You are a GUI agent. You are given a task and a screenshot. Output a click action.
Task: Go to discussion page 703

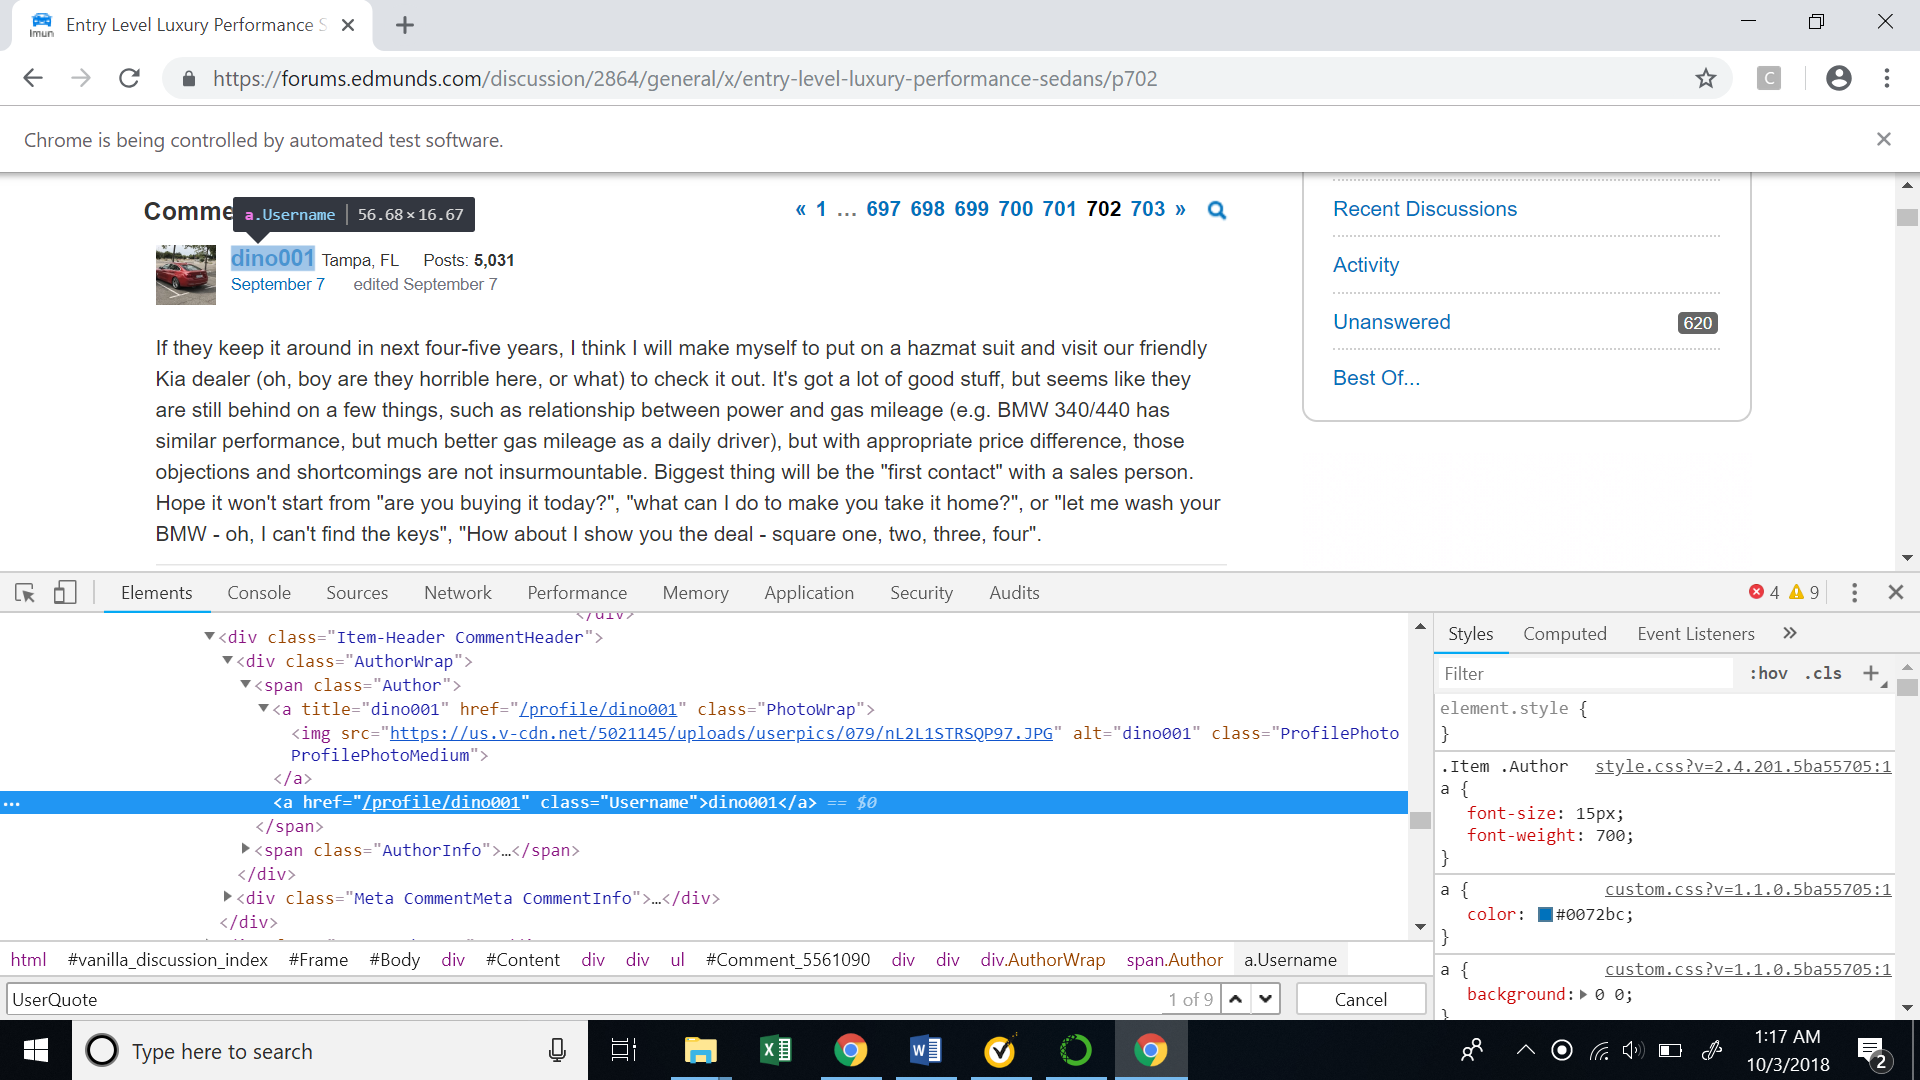1148,209
